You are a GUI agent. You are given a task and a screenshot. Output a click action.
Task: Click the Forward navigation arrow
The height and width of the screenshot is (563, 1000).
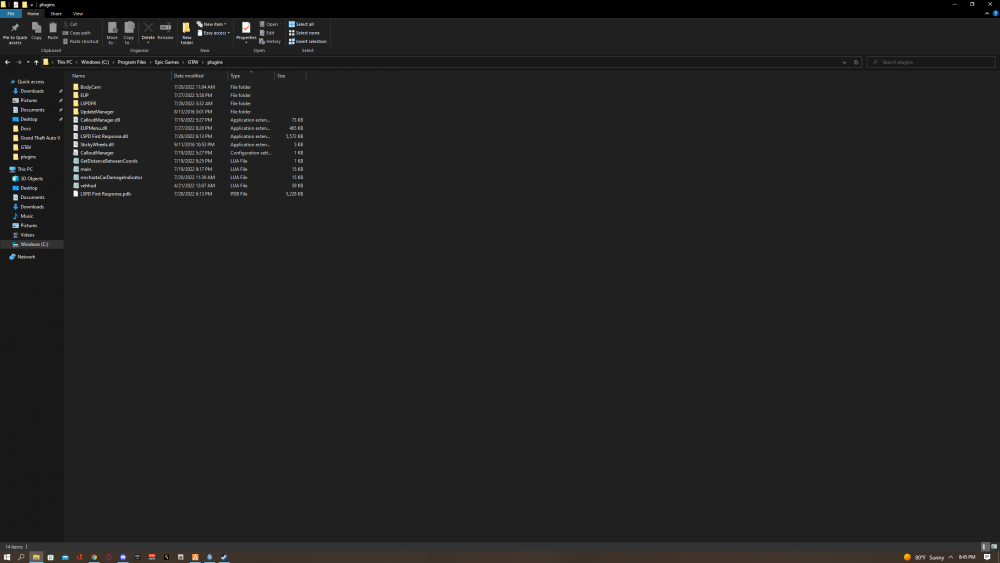tap(18, 62)
